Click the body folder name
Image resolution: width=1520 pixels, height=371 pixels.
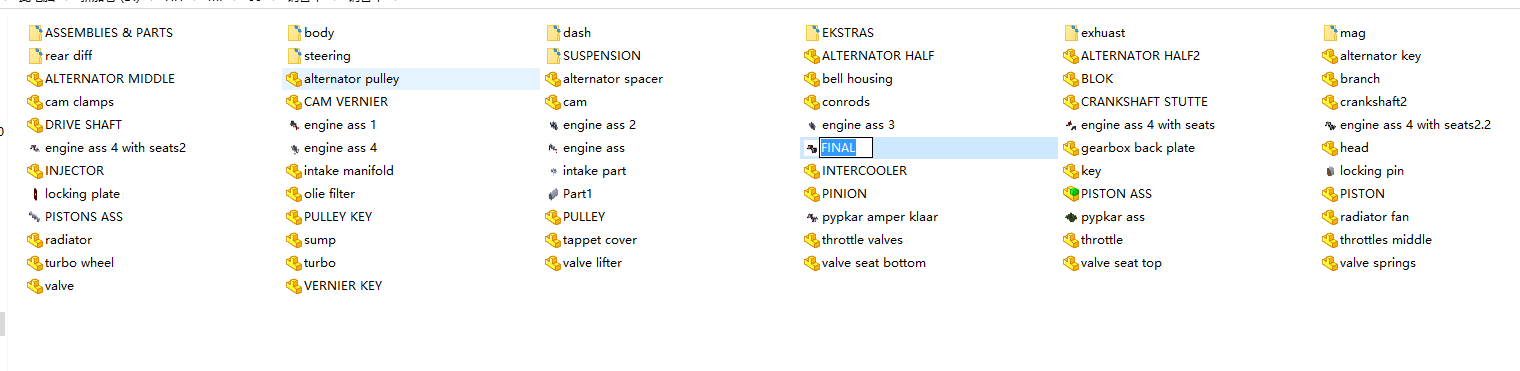319,33
